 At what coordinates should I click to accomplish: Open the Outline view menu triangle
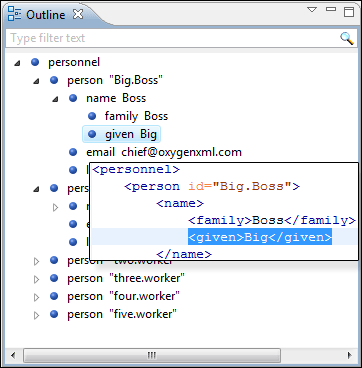(312, 10)
